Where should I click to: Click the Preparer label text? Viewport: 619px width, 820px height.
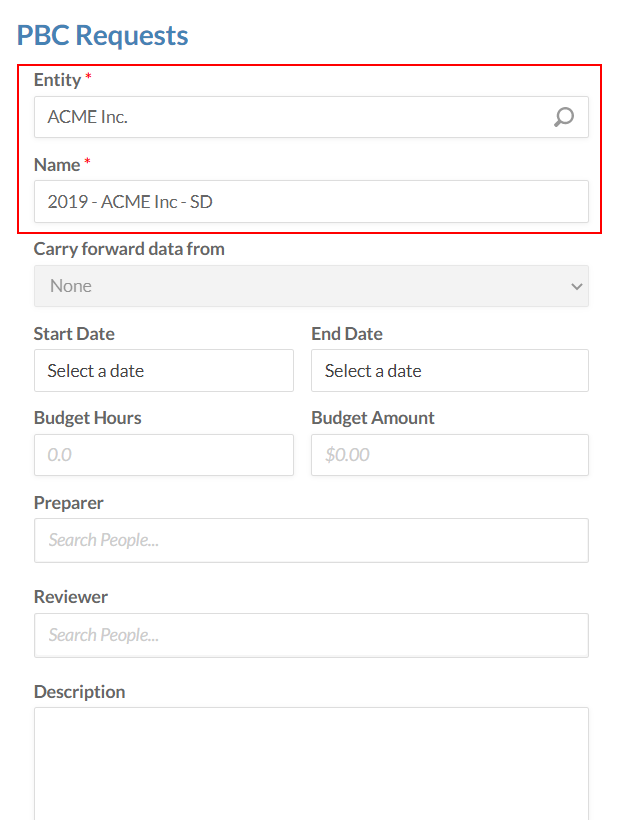(x=68, y=502)
